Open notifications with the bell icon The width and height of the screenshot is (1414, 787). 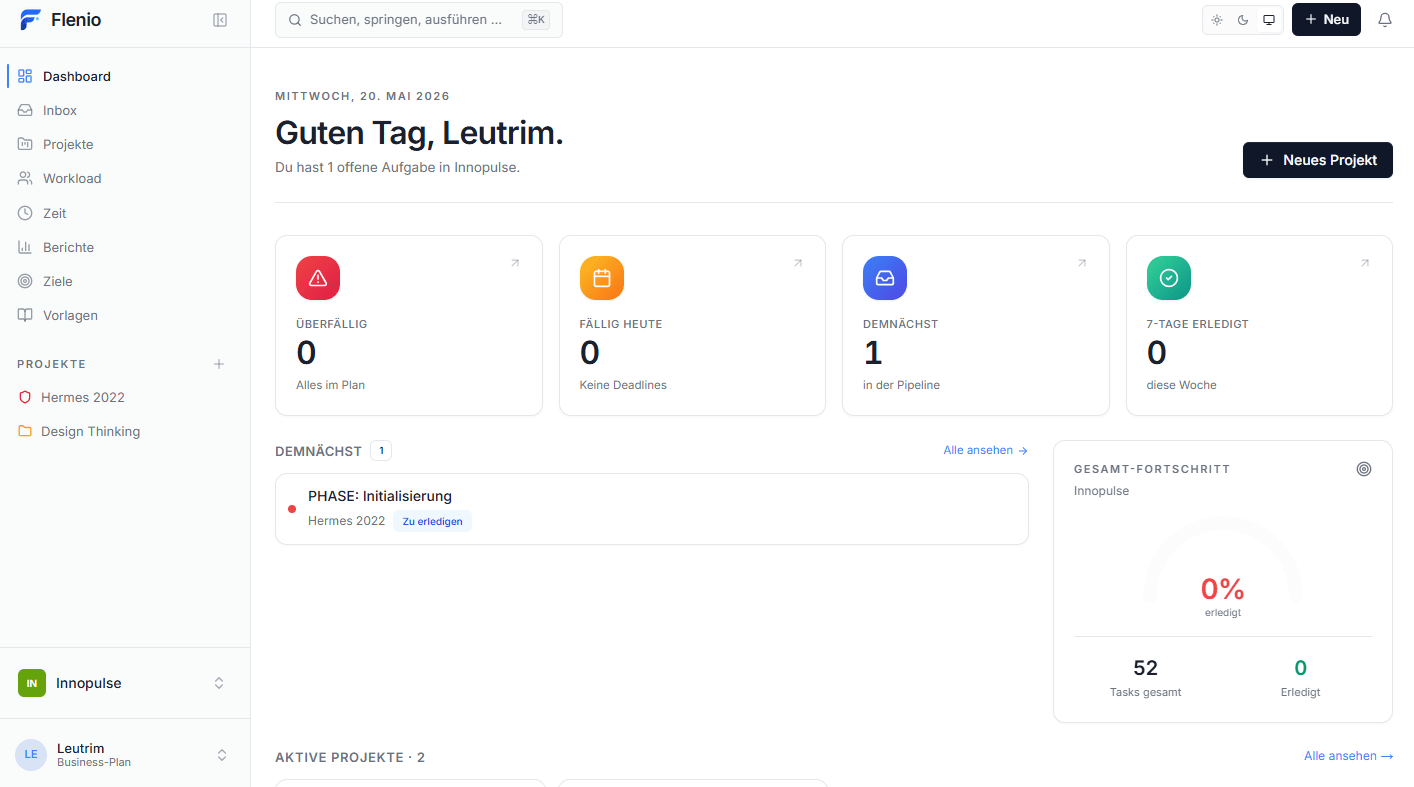click(x=1385, y=20)
